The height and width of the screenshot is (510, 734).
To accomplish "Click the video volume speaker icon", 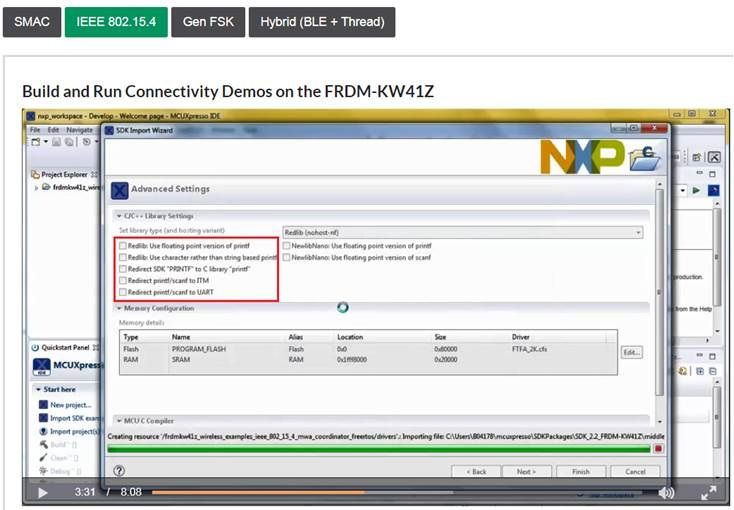I will pos(666,493).
